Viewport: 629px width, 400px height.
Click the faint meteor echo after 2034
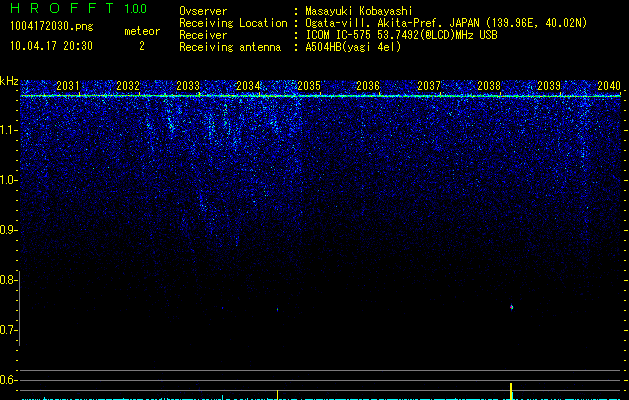277,309
